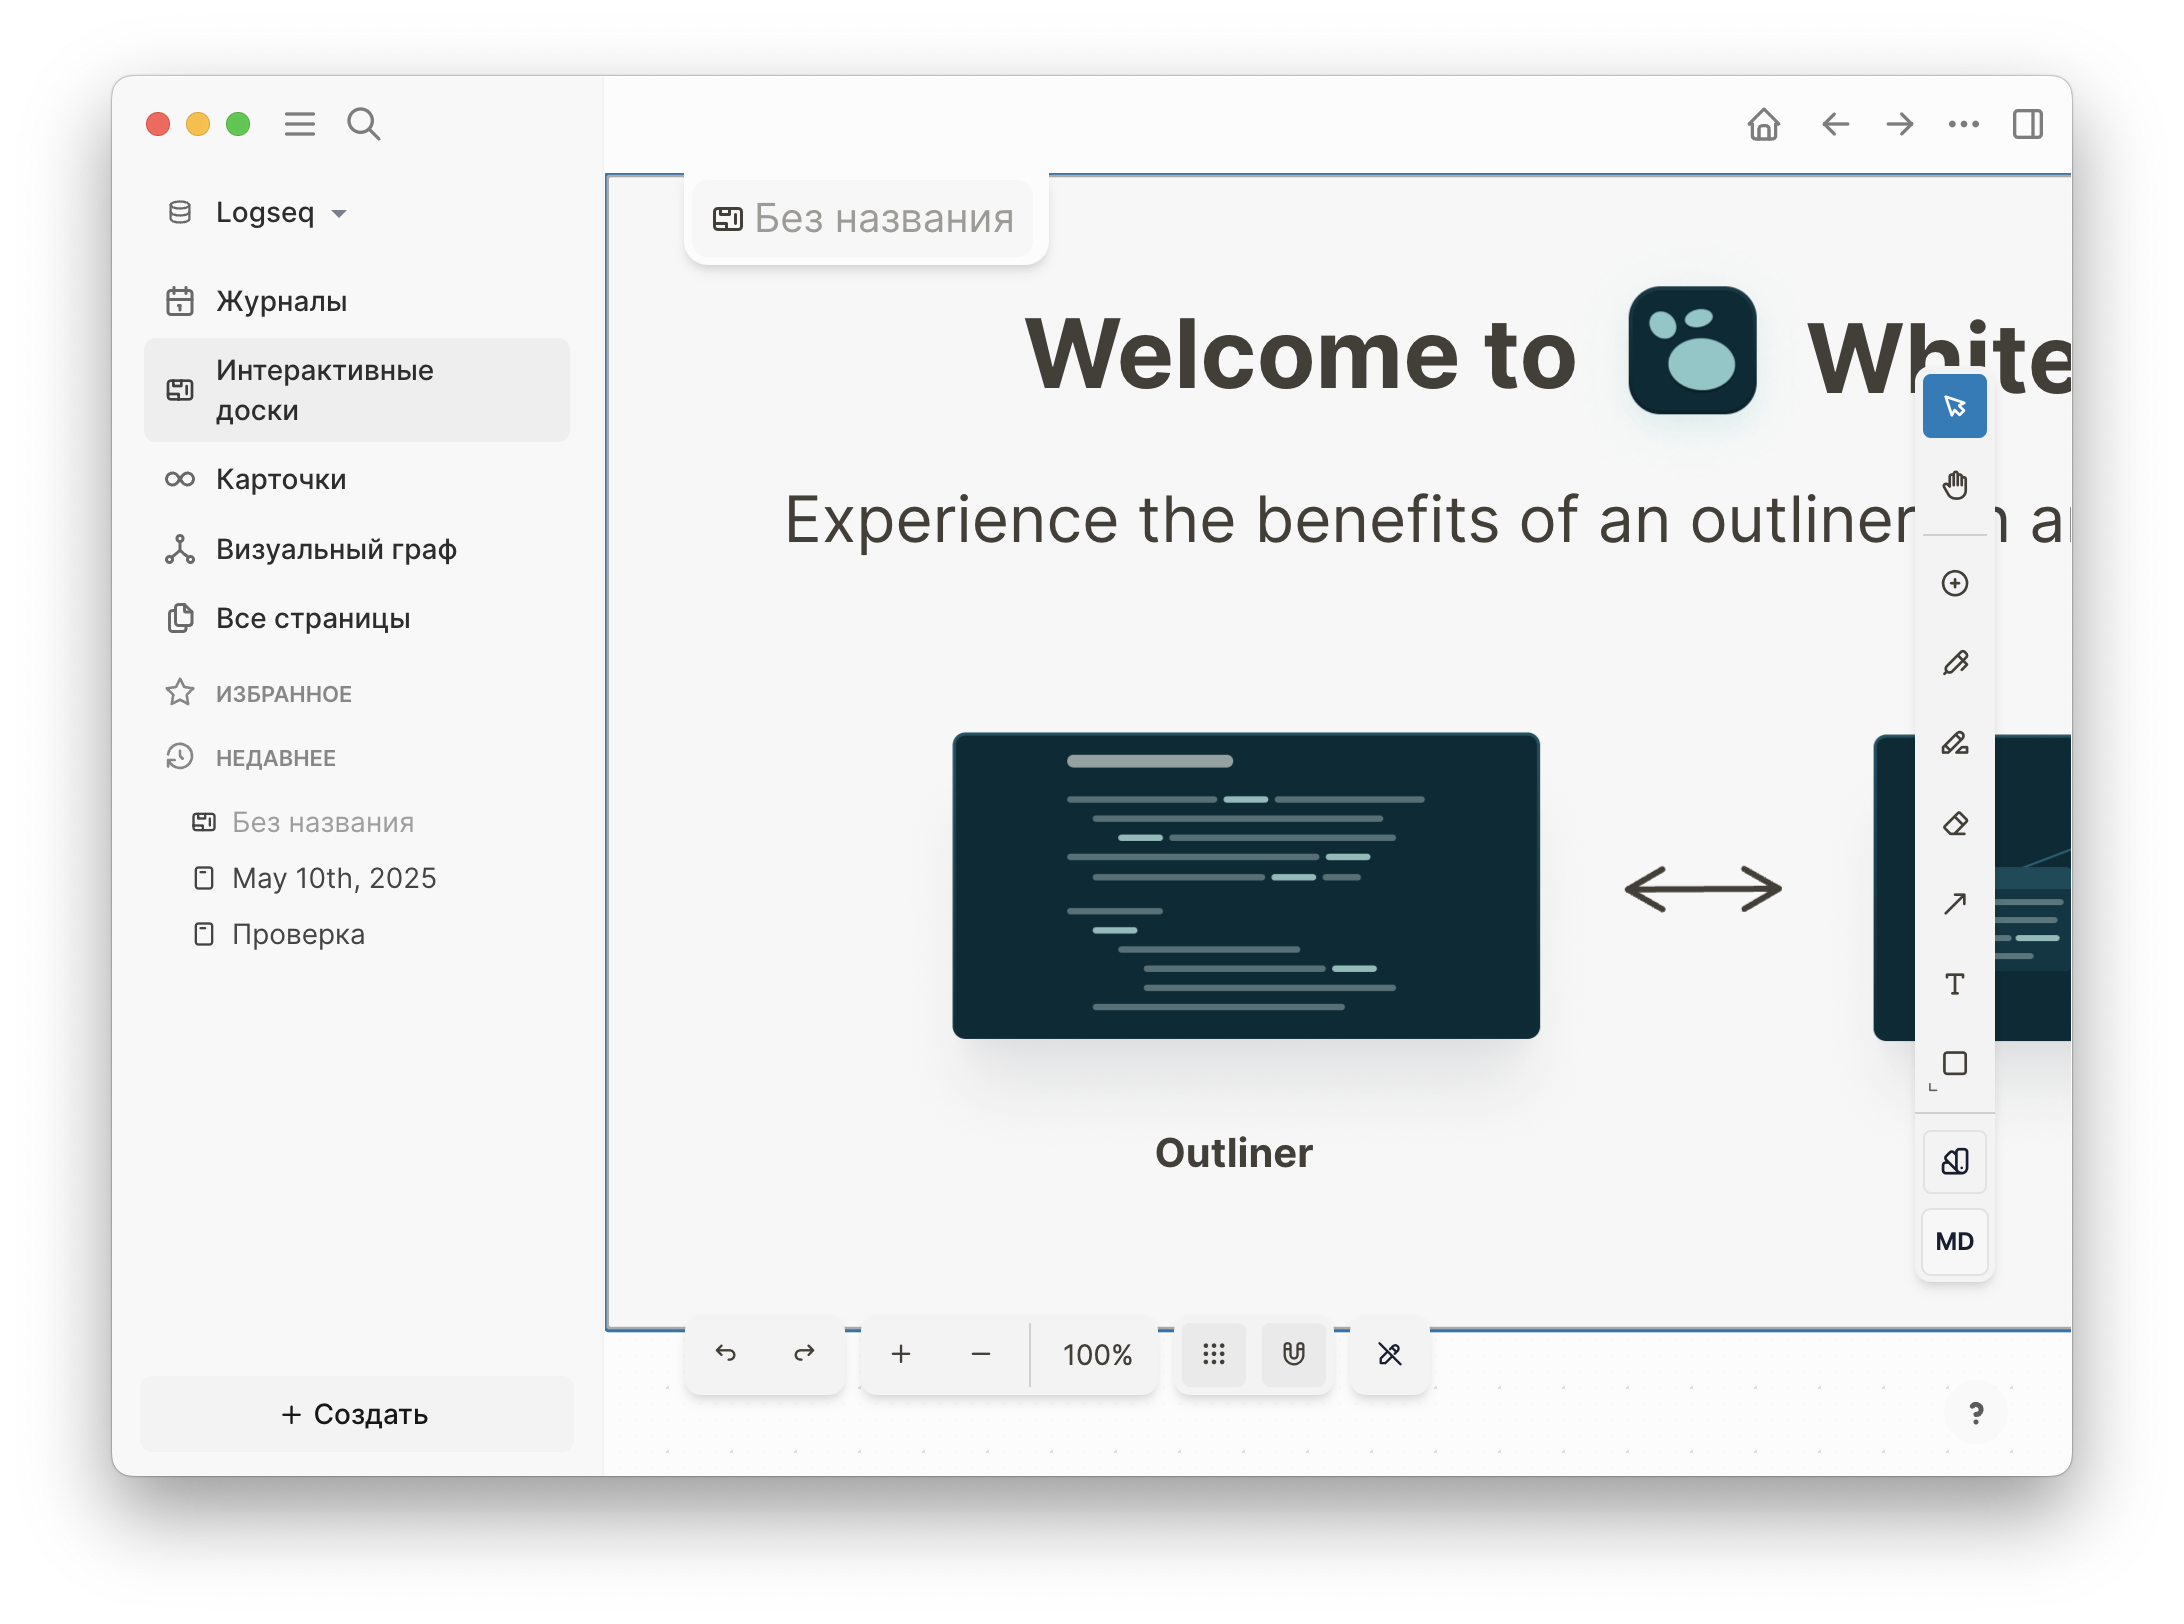Open Журналы in the sidebar

coord(281,301)
